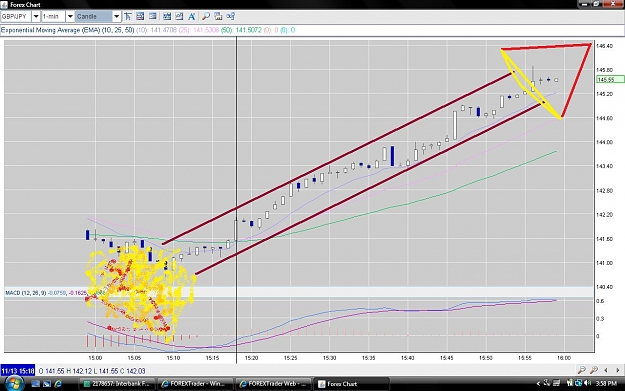Expand hidden system tray icons arrow

pyautogui.click(x=538, y=383)
